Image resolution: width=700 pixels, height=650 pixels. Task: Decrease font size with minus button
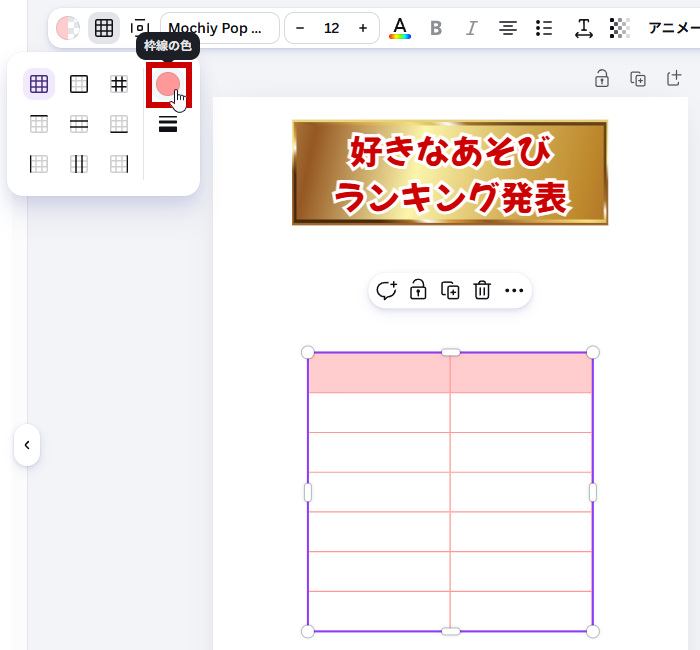[300, 28]
